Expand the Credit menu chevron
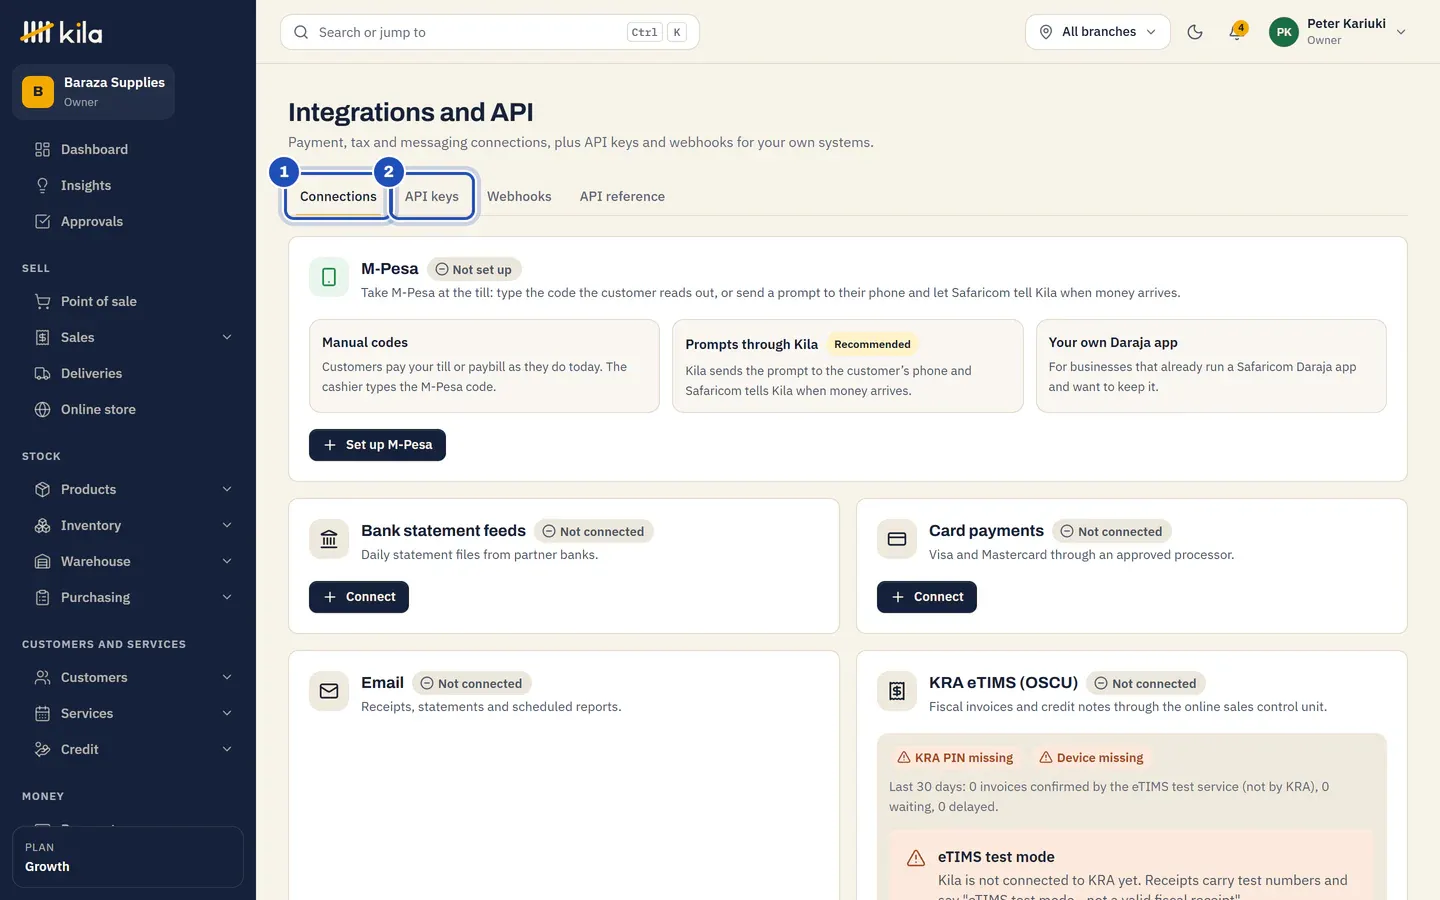Screen dimensions: 1440x900 [x=227, y=749]
